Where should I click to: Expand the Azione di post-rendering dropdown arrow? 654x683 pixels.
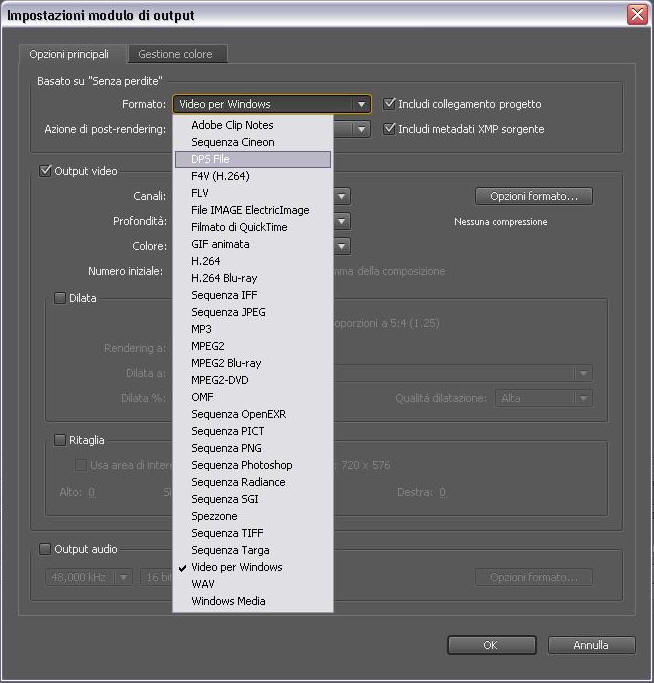[x=361, y=129]
